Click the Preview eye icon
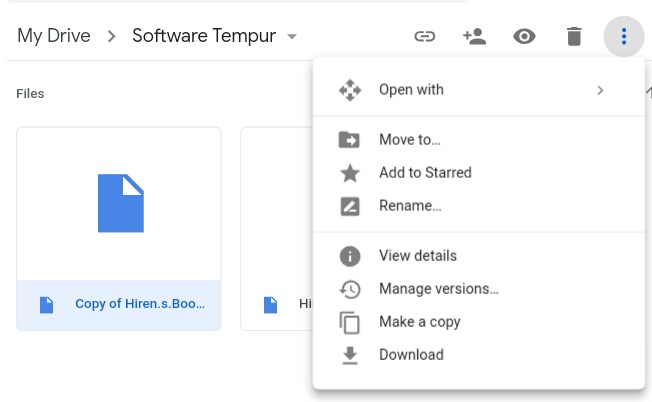 click(x=524, y=37)
